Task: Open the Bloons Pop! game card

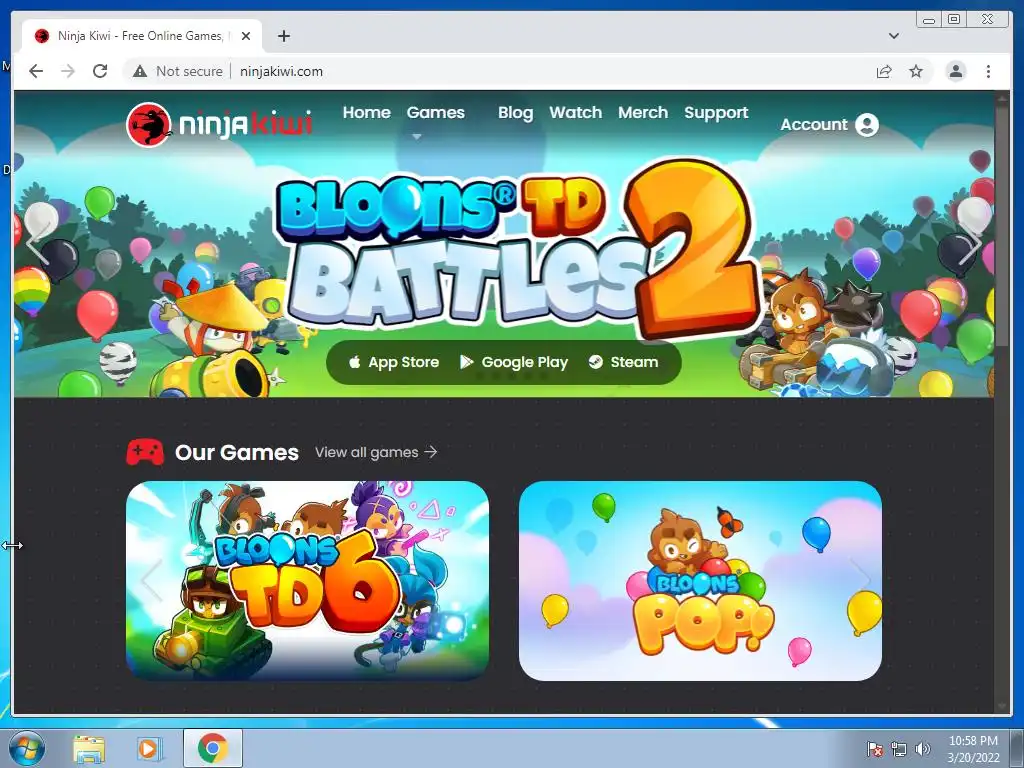Action: coord(700,581)
